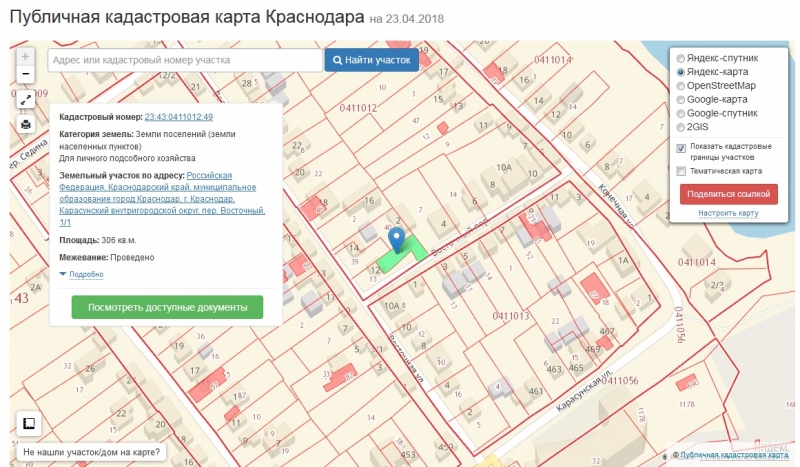Click the page title 'Публичная кадастровая карта Краснодара'
This screenshot has height=467, width=800.
187,17
